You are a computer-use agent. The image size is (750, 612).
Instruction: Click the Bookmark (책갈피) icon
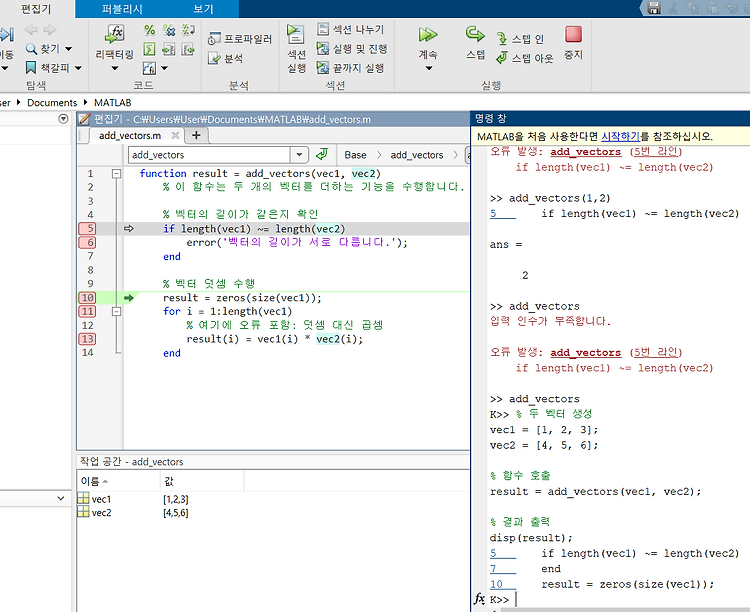(31, 67)
